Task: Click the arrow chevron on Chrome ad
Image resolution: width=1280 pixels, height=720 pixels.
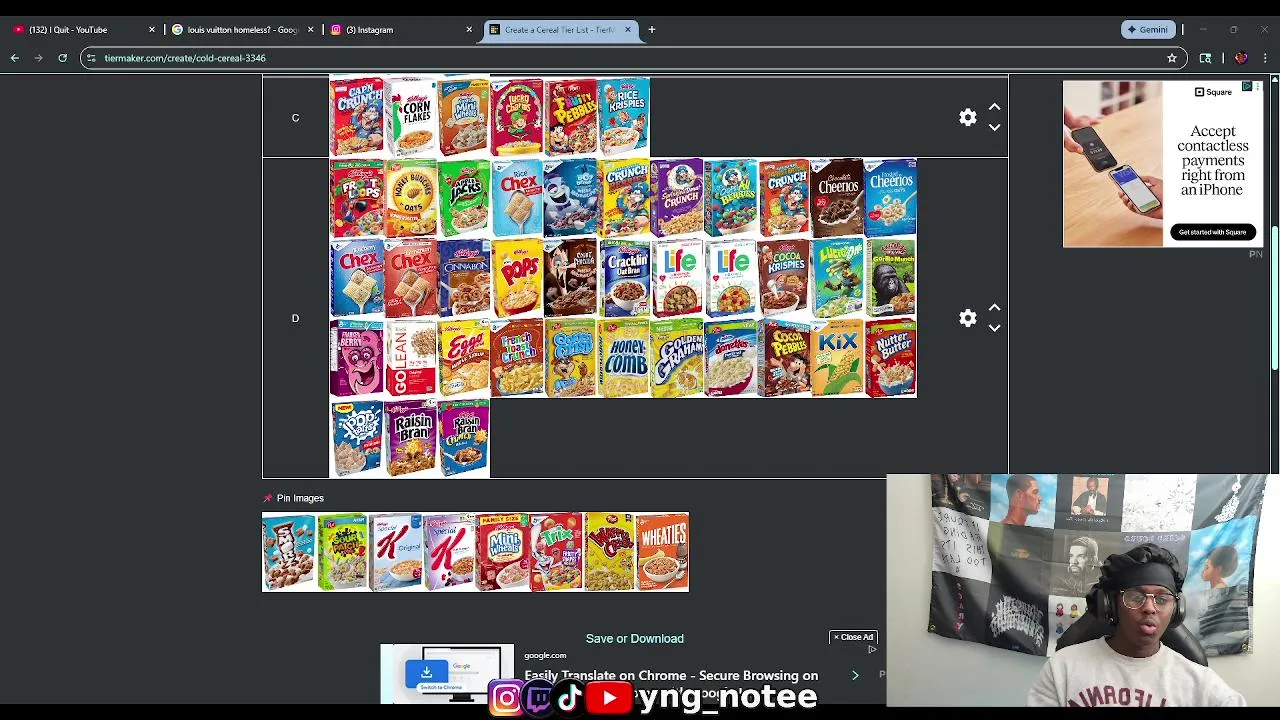Action: [855, 676]
